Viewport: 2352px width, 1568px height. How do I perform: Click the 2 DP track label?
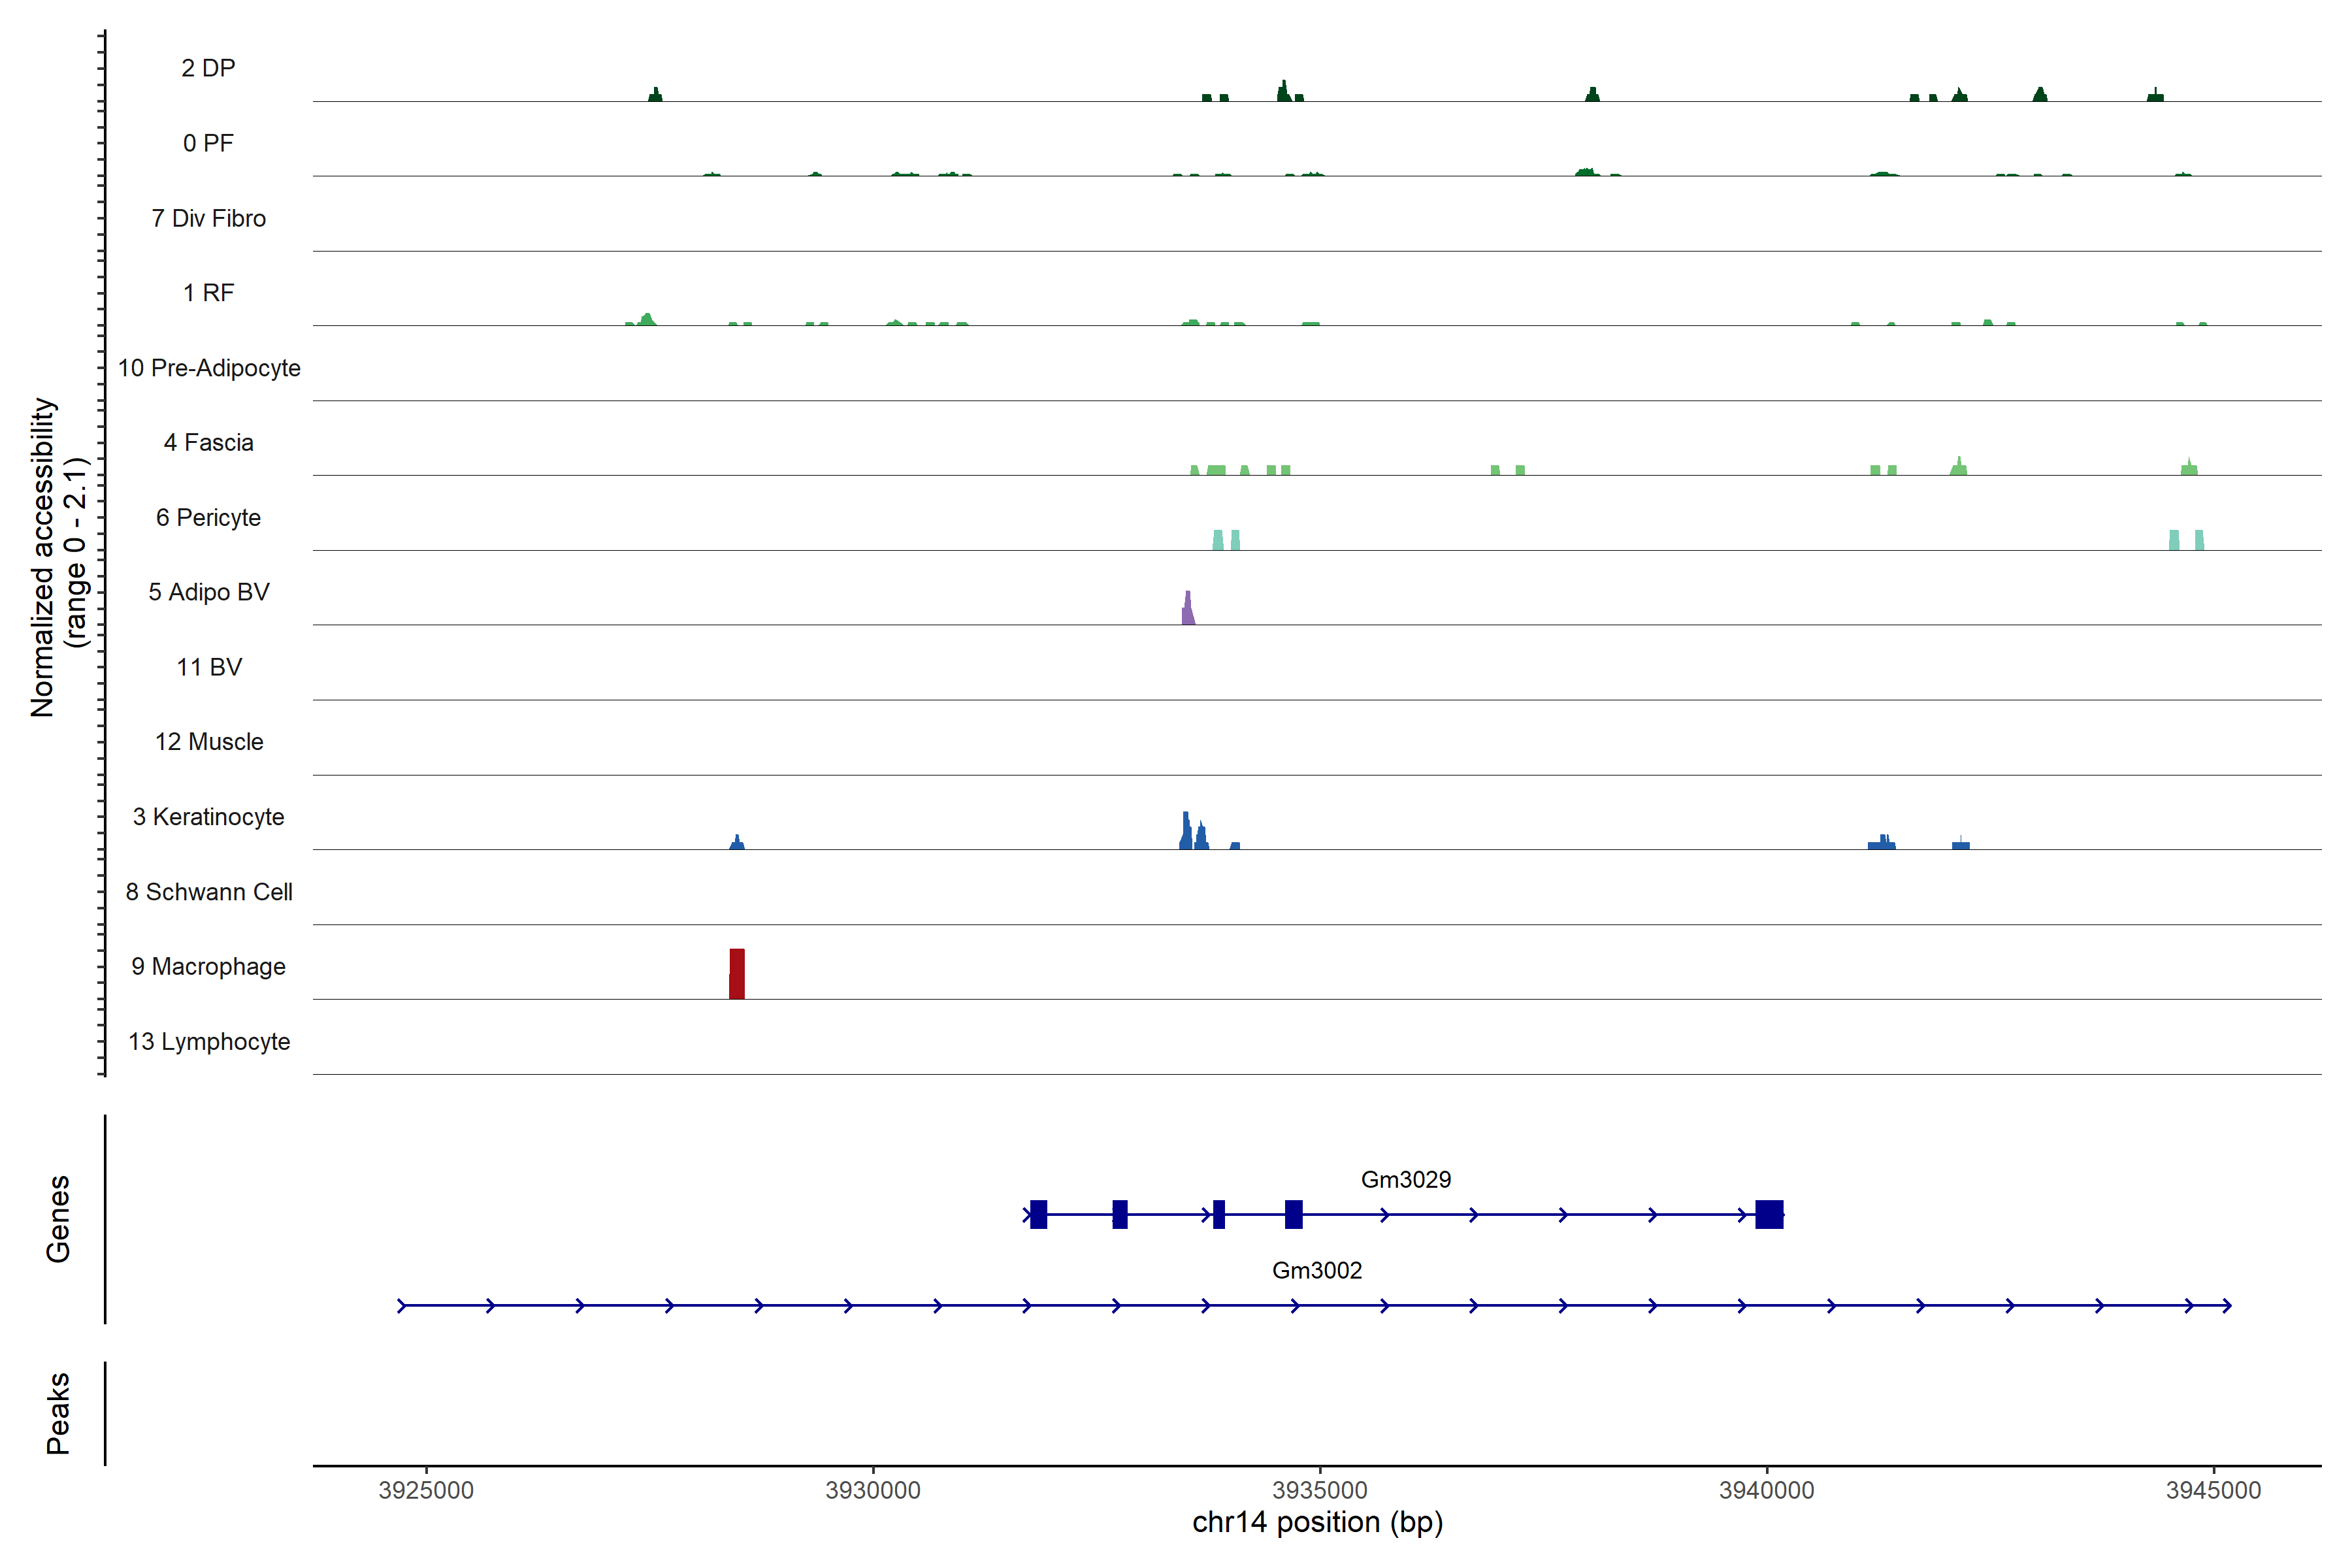click(208, 68)
